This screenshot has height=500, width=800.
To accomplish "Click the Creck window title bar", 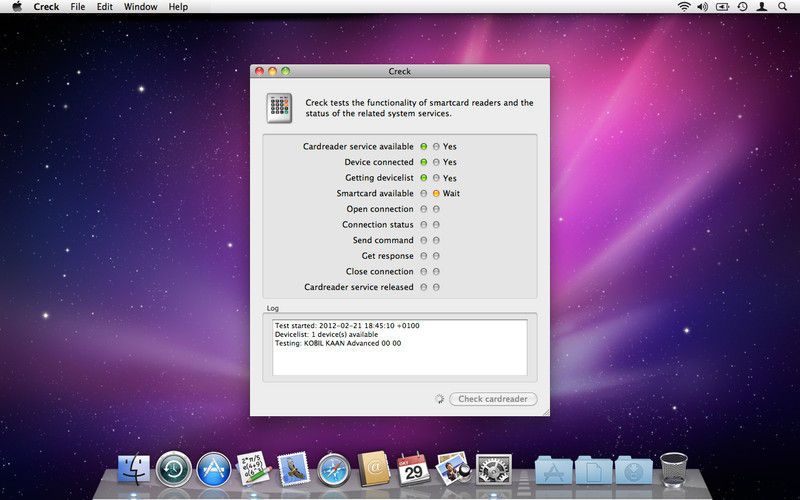I will pyautogui.click(x=399, y=71).
